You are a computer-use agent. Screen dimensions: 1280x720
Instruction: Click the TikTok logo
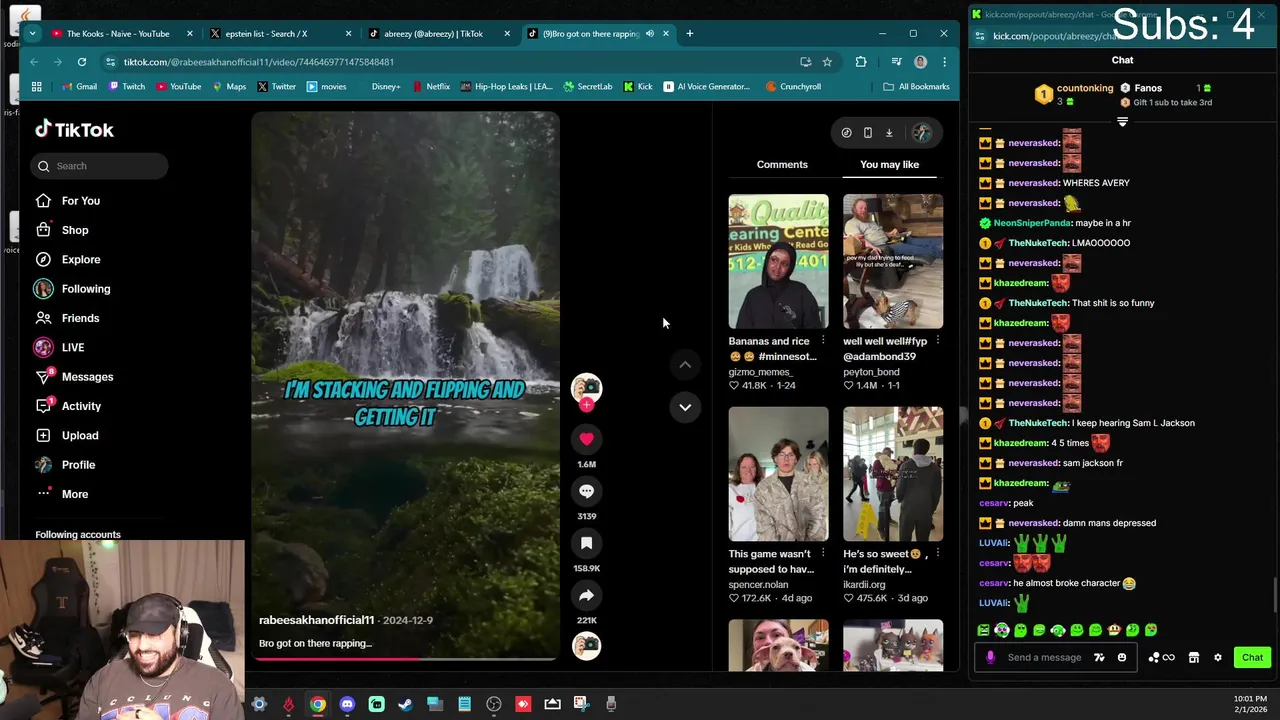point(74,129)
